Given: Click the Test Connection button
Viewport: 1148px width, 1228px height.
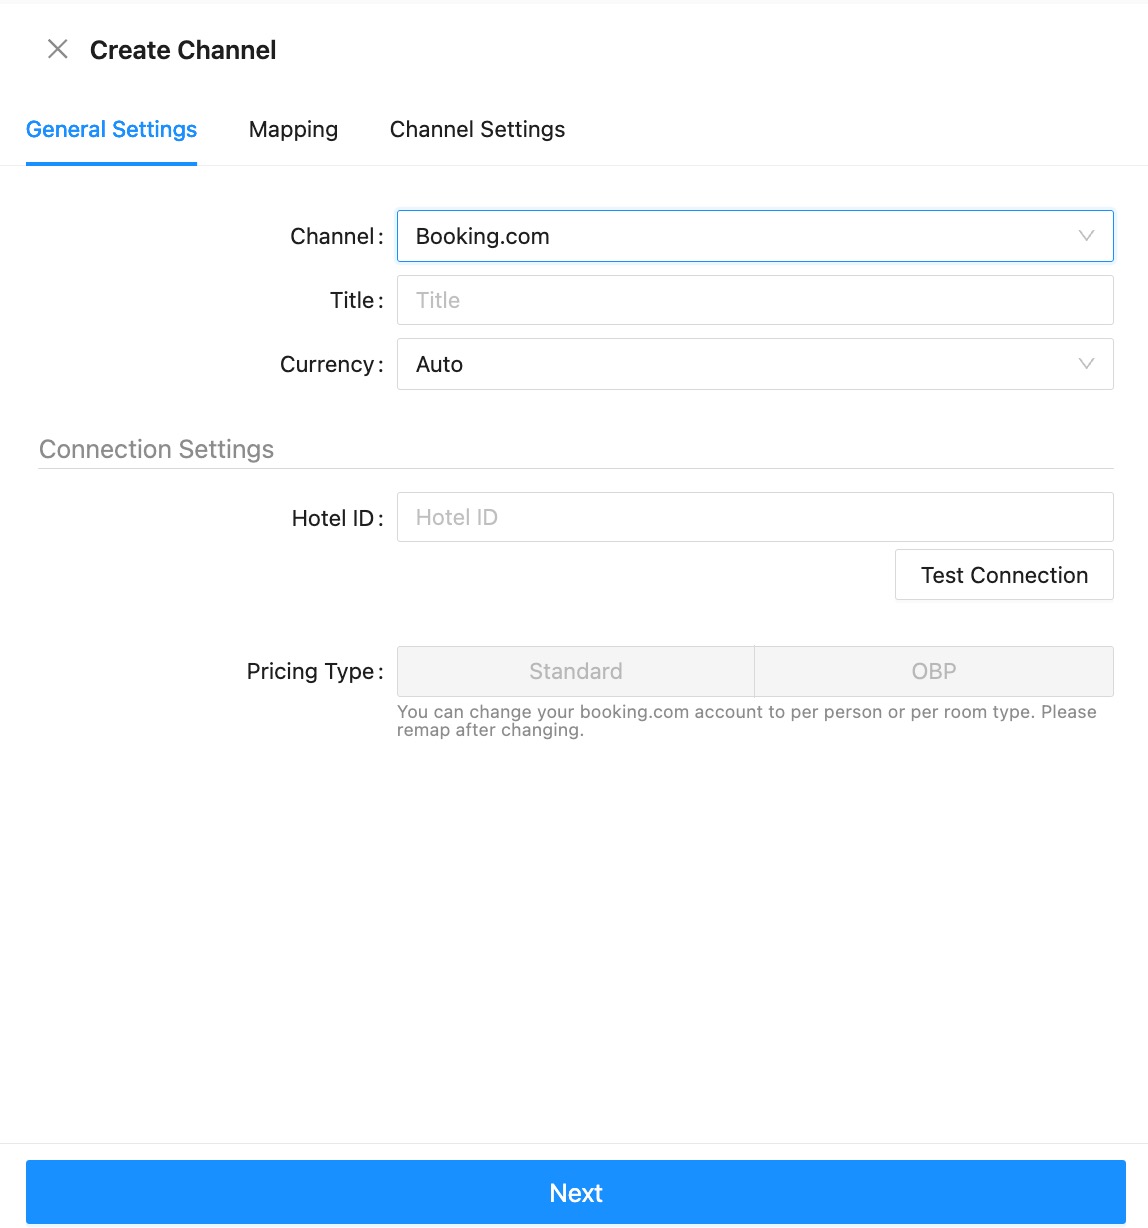Looking at the screenshot, I should coord(1004,575).
